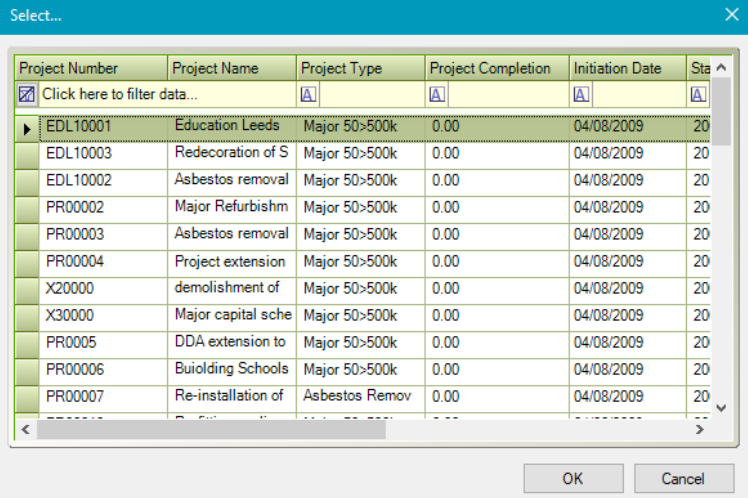Click the scroll down arrow of the vertical scrollbar

click(x=721, y=408)
